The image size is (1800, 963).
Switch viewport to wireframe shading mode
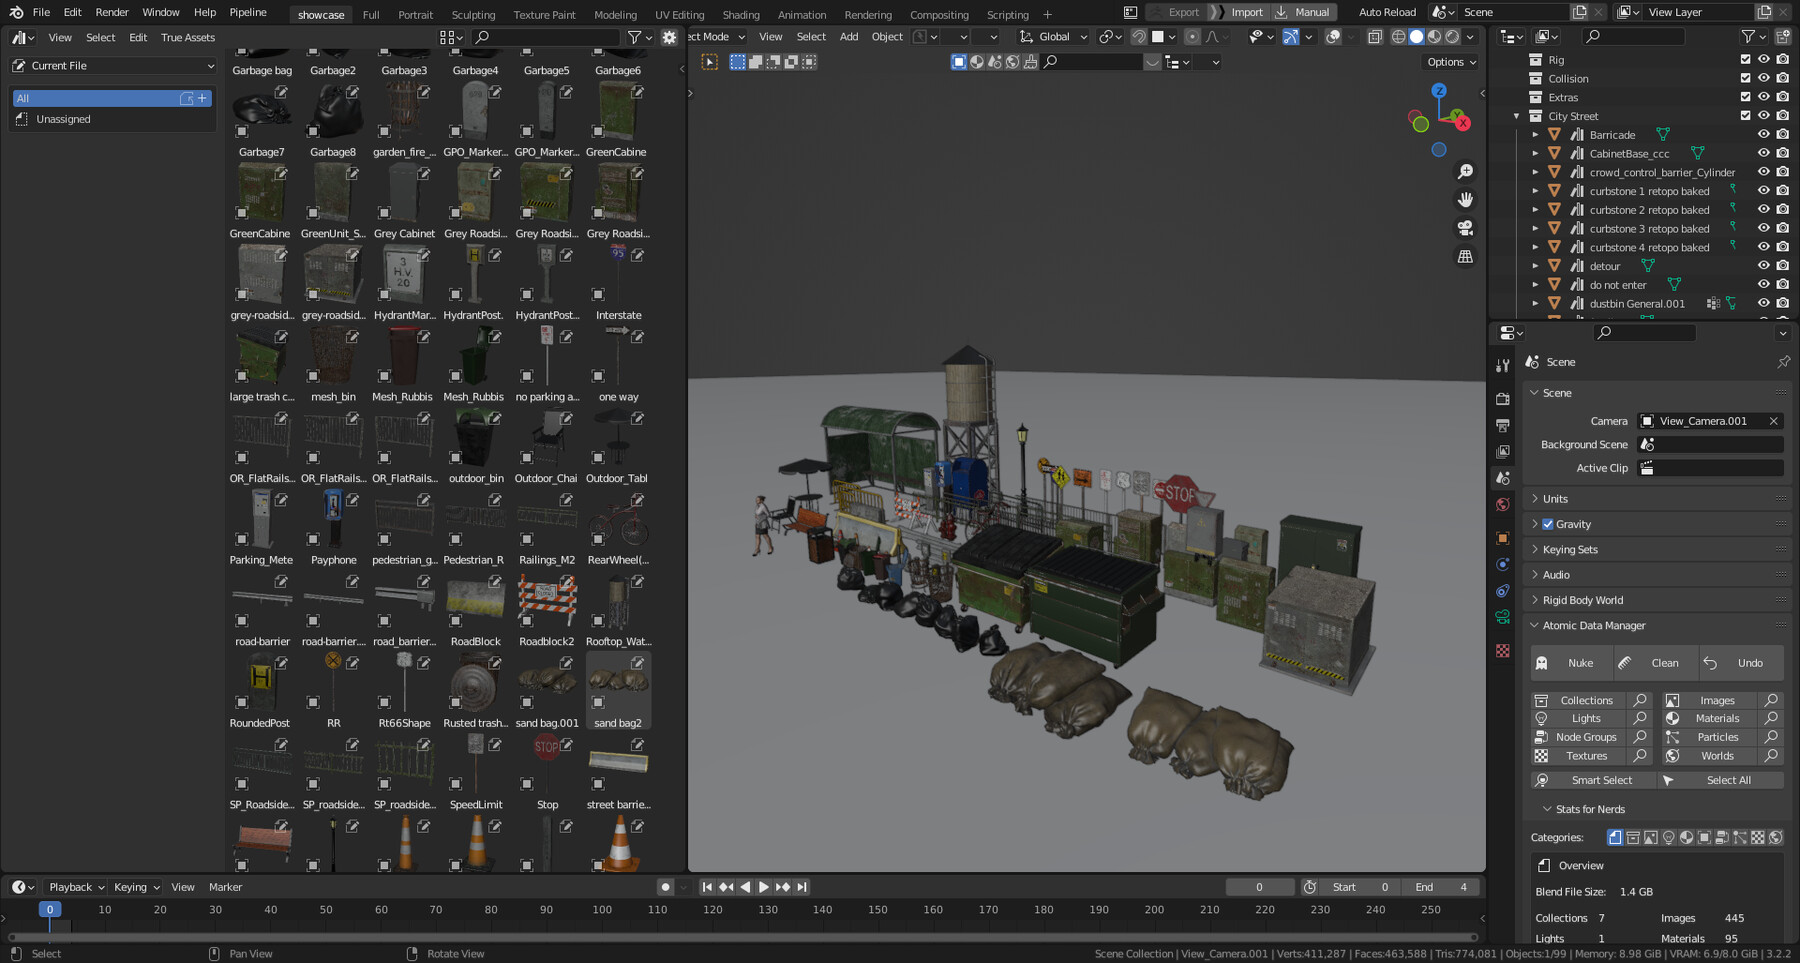[x=1398, y=36]
